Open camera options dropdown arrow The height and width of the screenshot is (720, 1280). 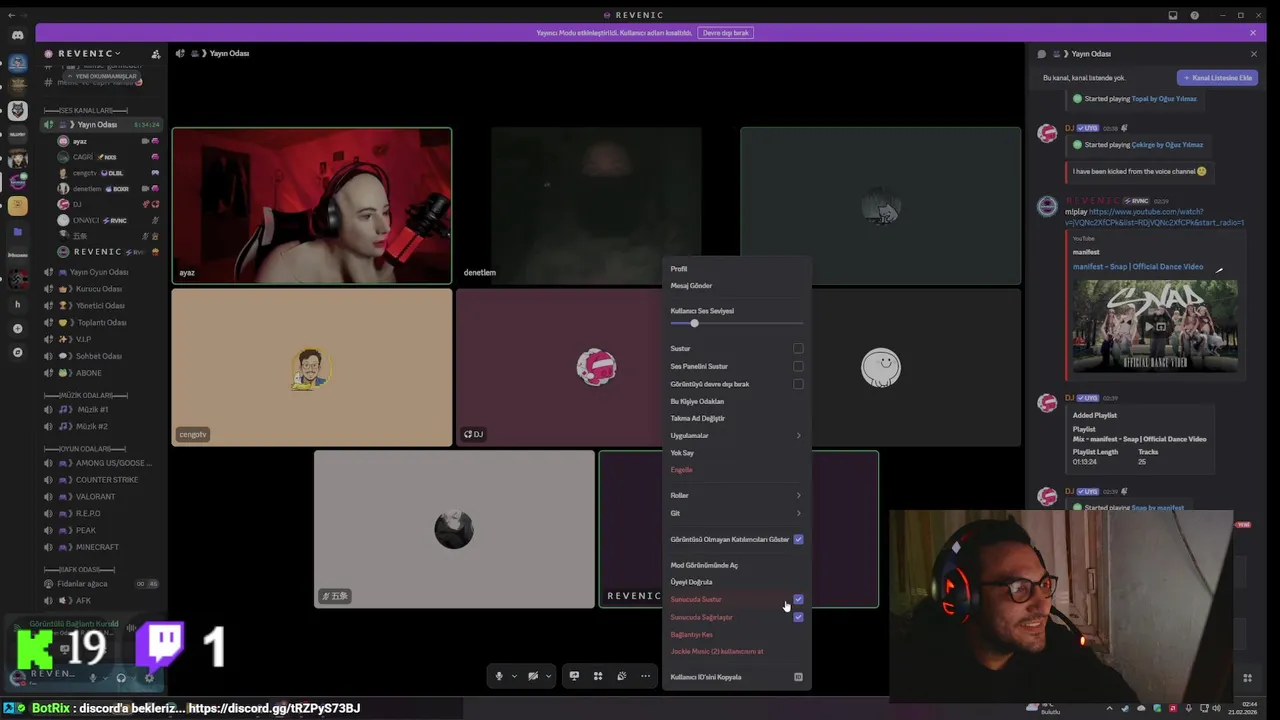point(548,676)
